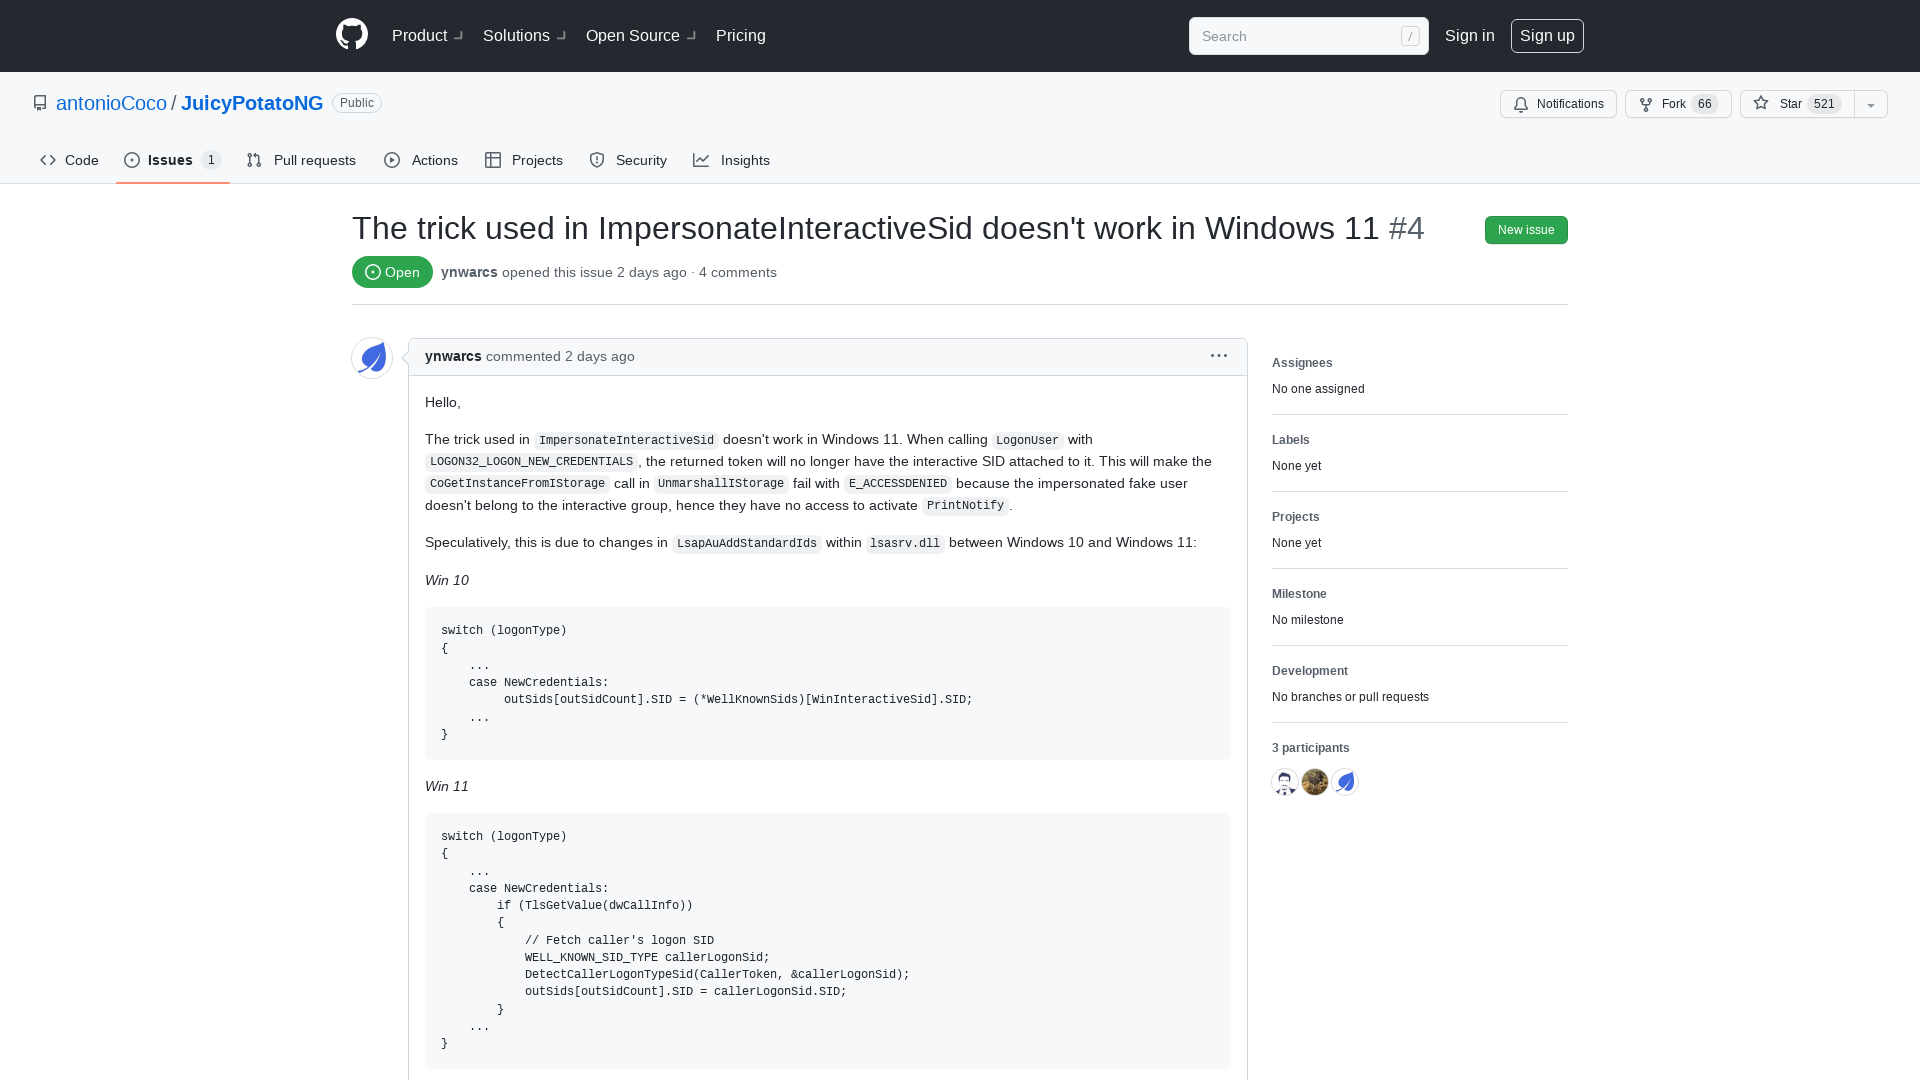1920x1080 pixels.
Task: Open the Actions workflows section
Action: coord(420,160)
